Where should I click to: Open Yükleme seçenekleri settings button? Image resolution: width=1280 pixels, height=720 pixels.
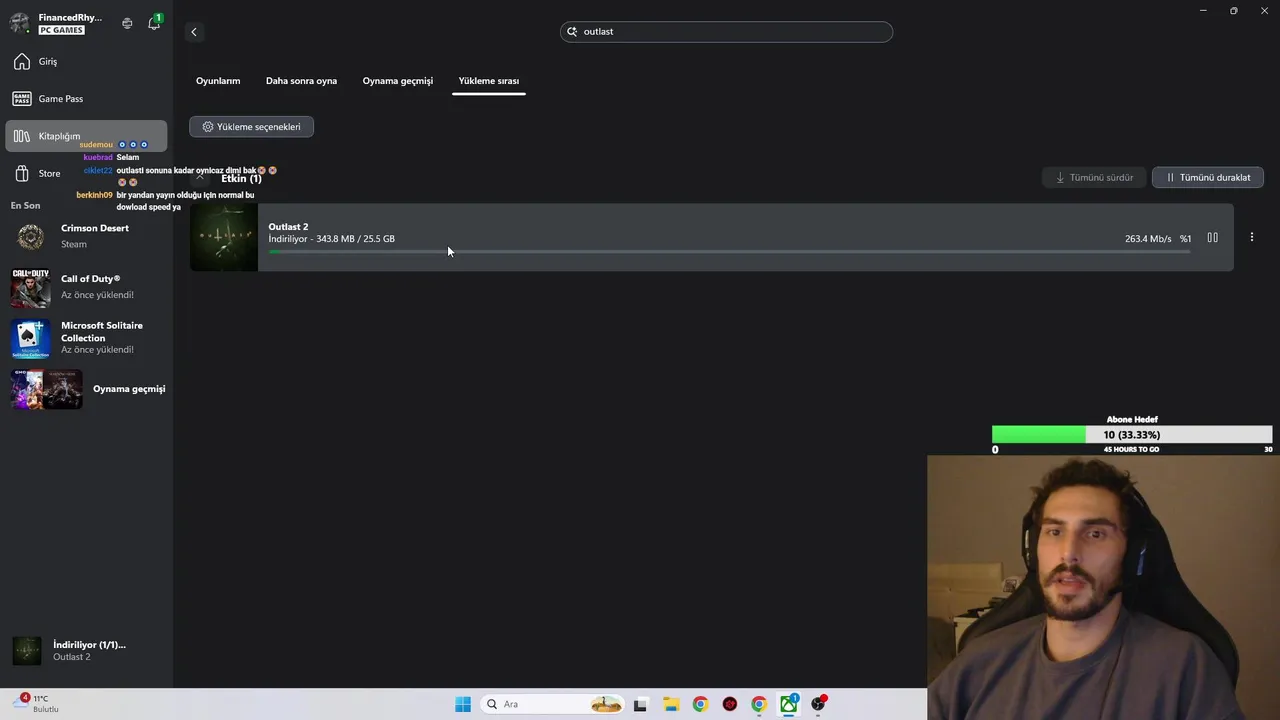pos(251,127)
